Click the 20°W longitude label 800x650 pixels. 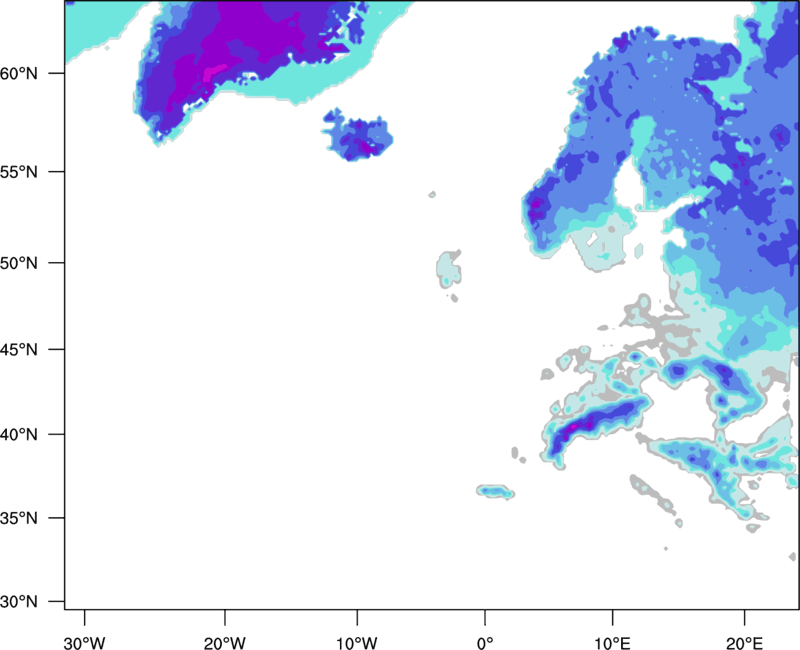[x=225, y=643]
